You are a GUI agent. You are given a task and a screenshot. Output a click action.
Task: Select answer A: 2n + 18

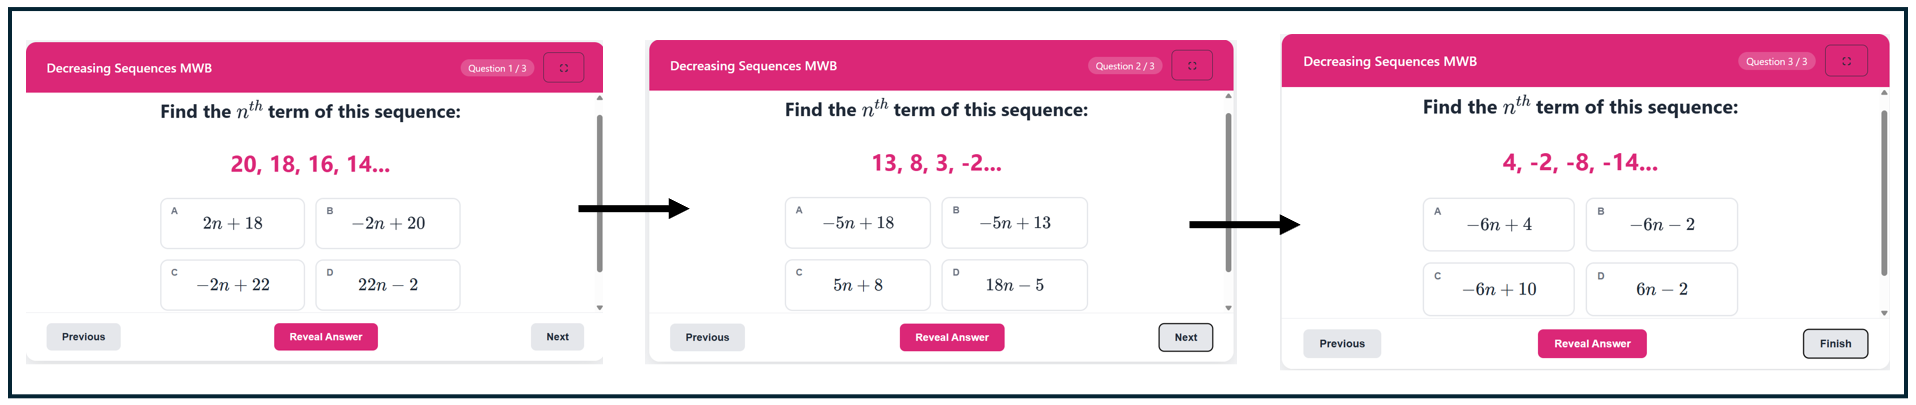(x=233, y=223)
